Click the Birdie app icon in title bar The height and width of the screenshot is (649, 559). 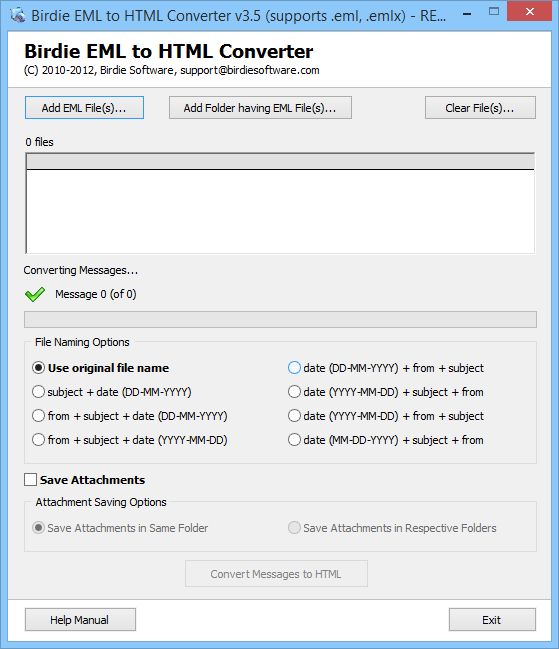point(17,15)
